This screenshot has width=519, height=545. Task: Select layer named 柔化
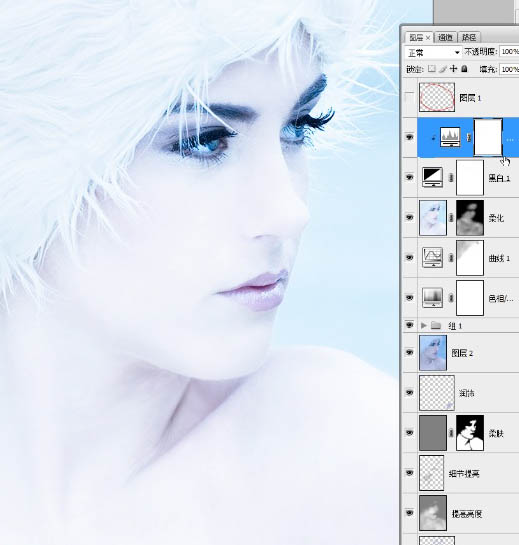click(x=496, y=218)
